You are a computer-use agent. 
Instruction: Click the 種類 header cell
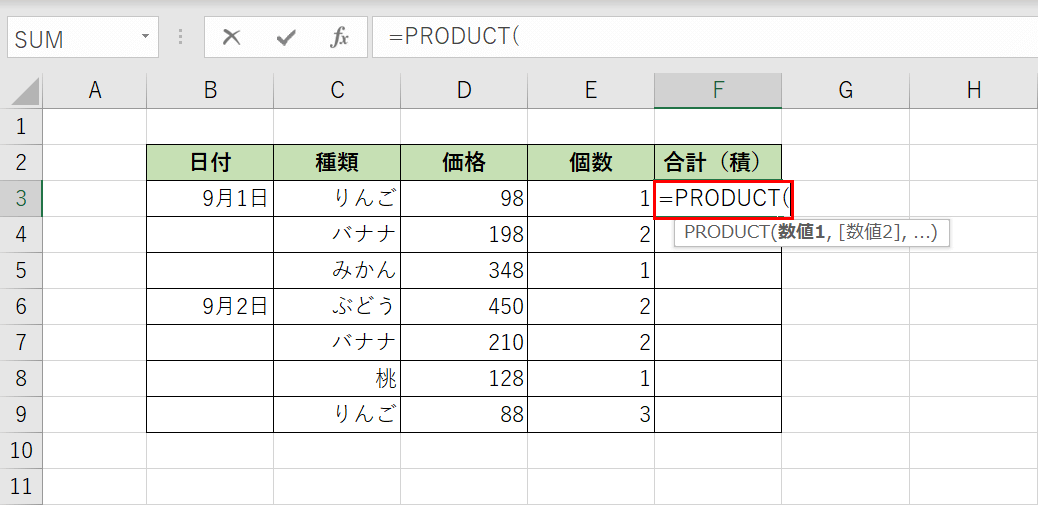[337, 162]
